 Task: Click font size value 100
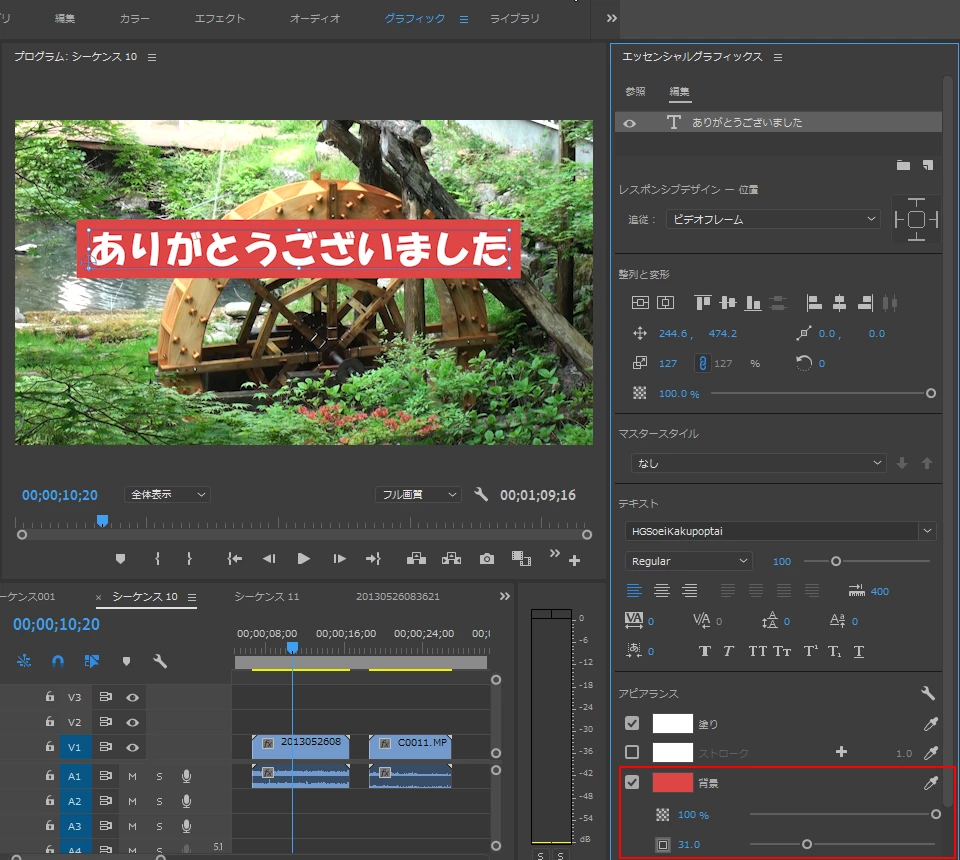(782, 561)
